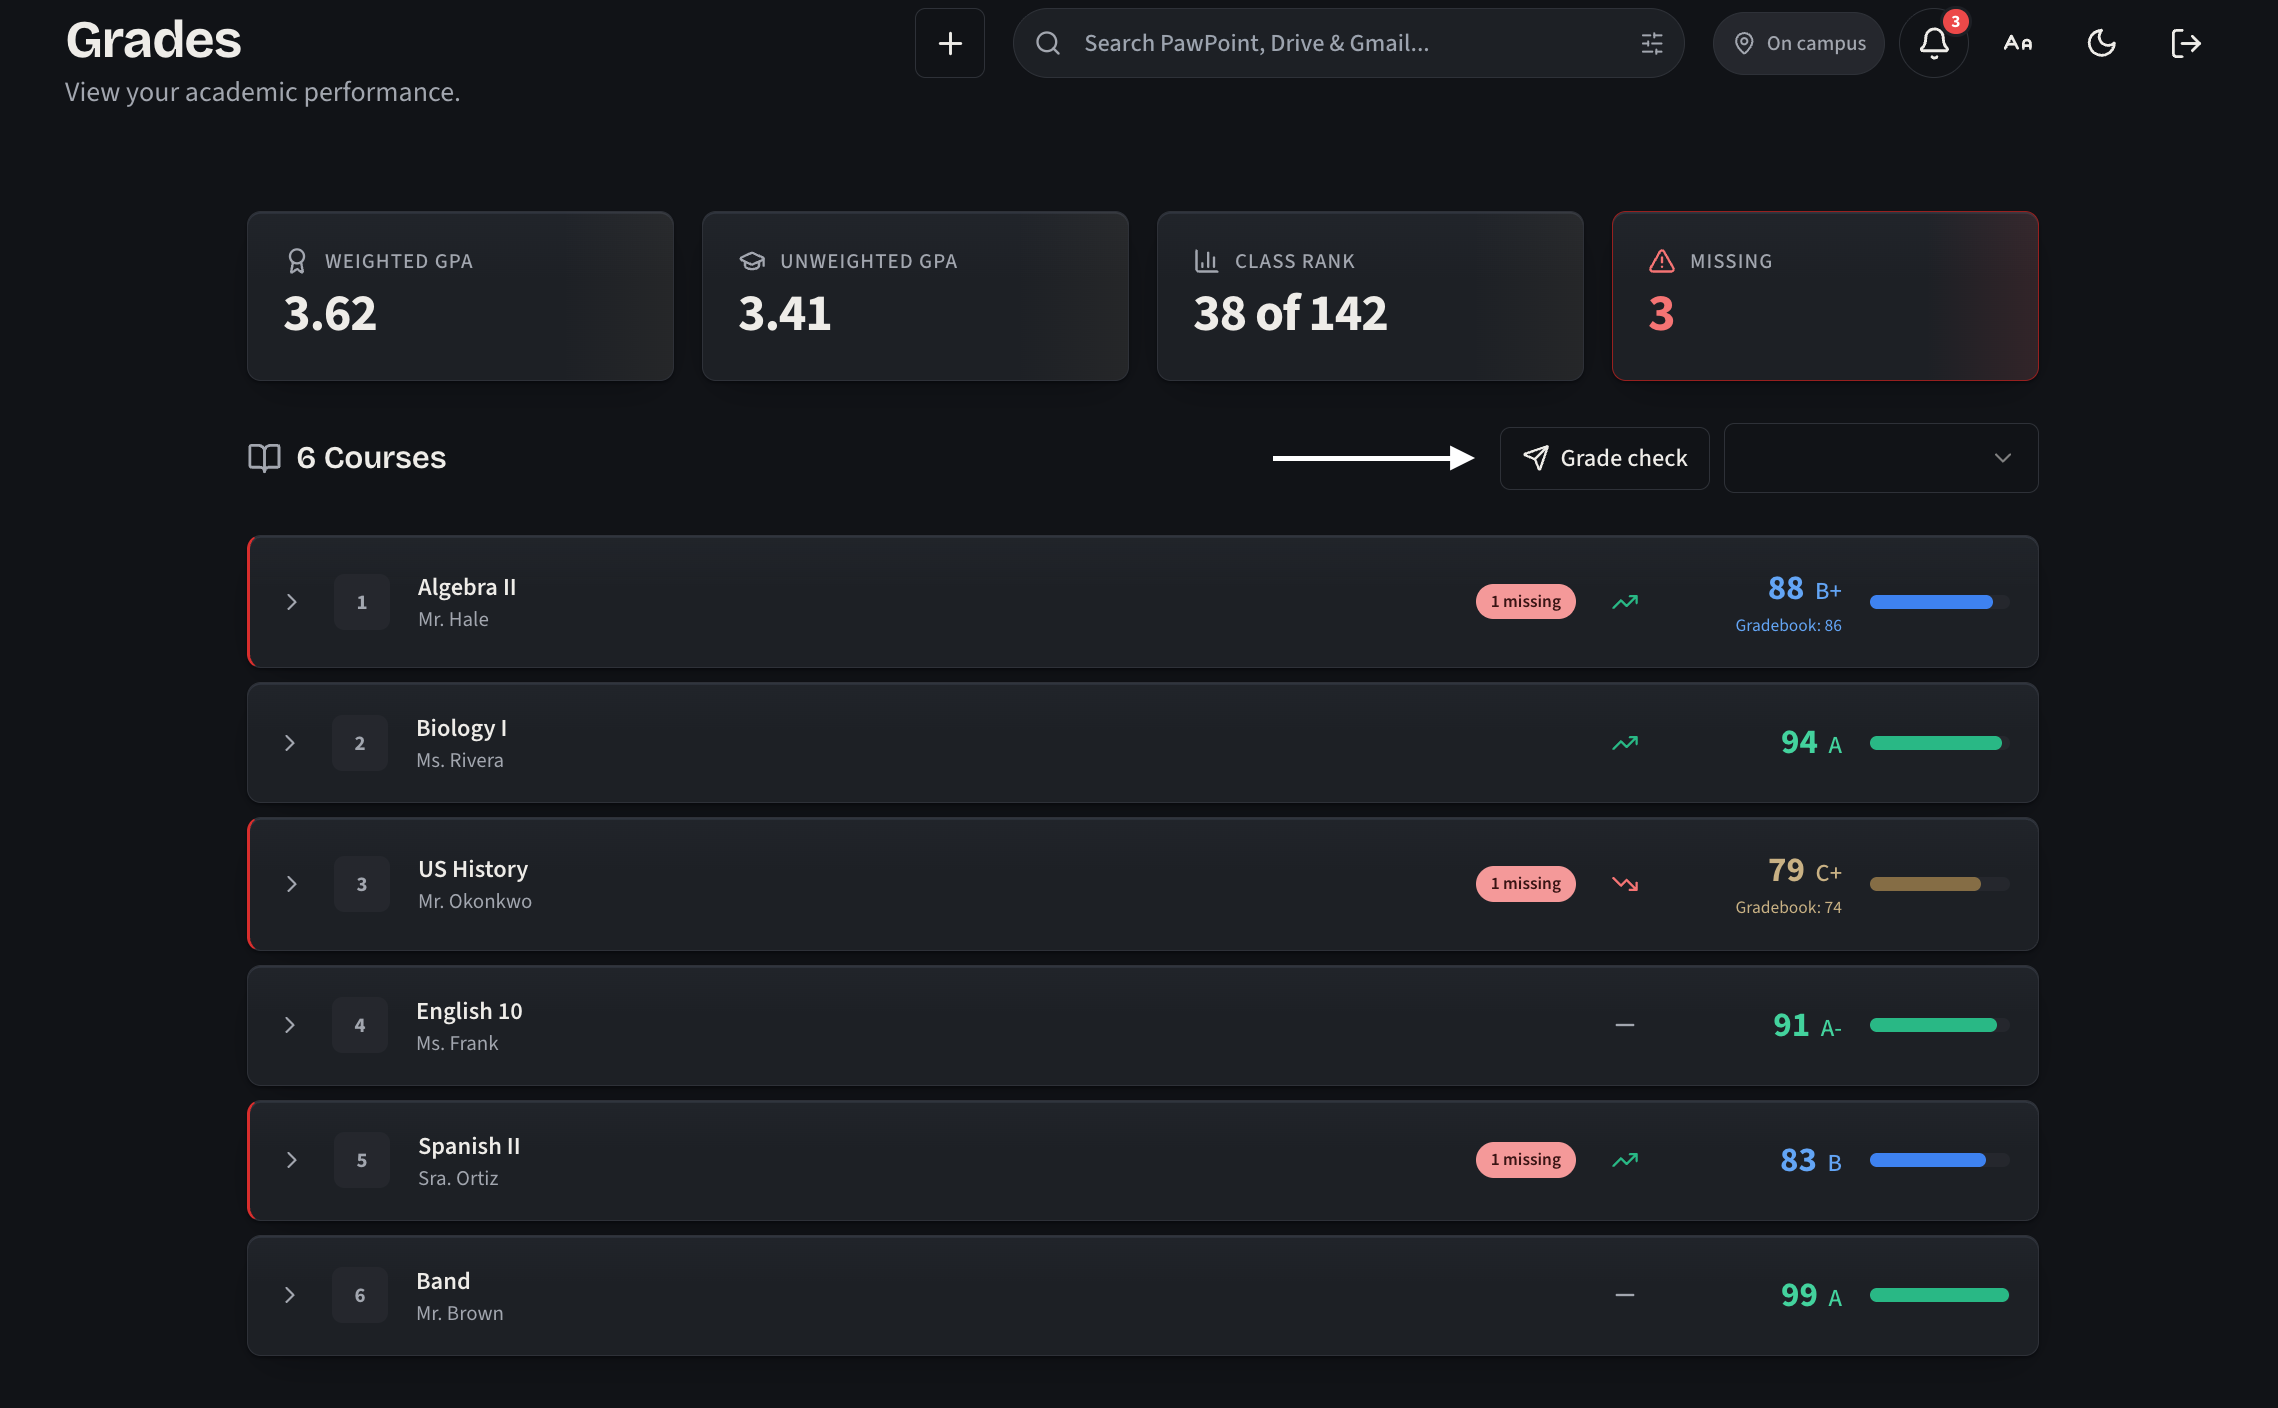
Task: Click the Missing warning triangle icon
Action: (1661, 261)
